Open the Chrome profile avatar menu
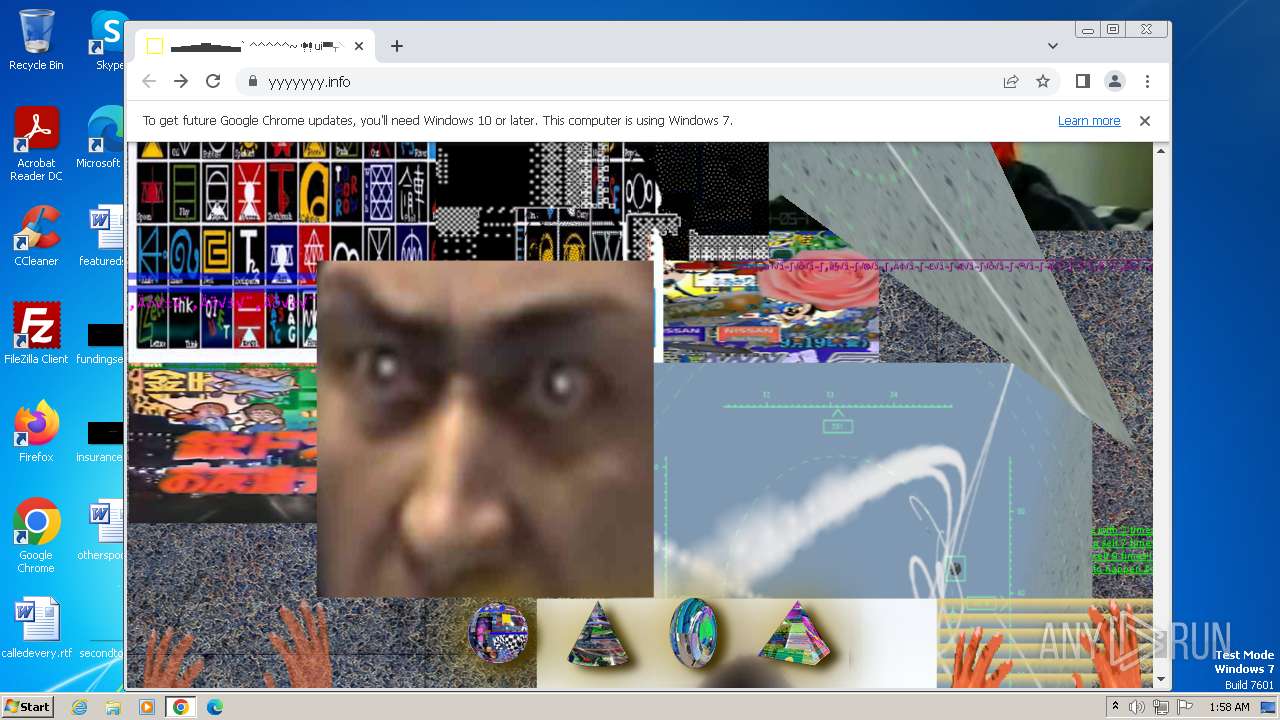This screenshot has width=1280, height=720. click(x=1114, y=81)
